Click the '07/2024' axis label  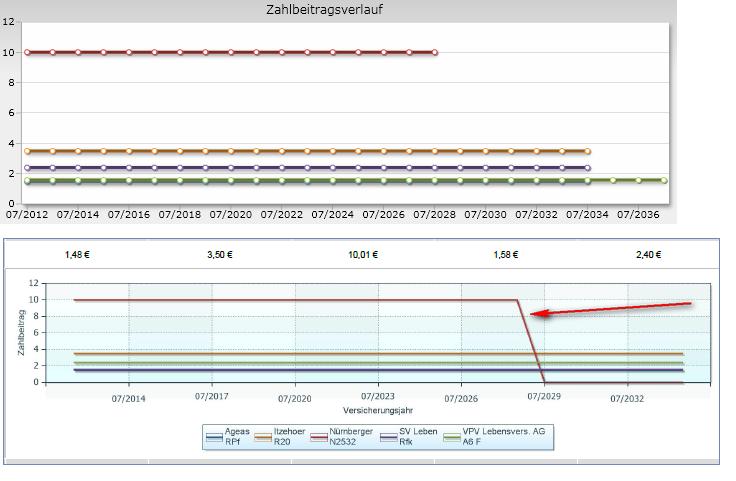point(332,215)
